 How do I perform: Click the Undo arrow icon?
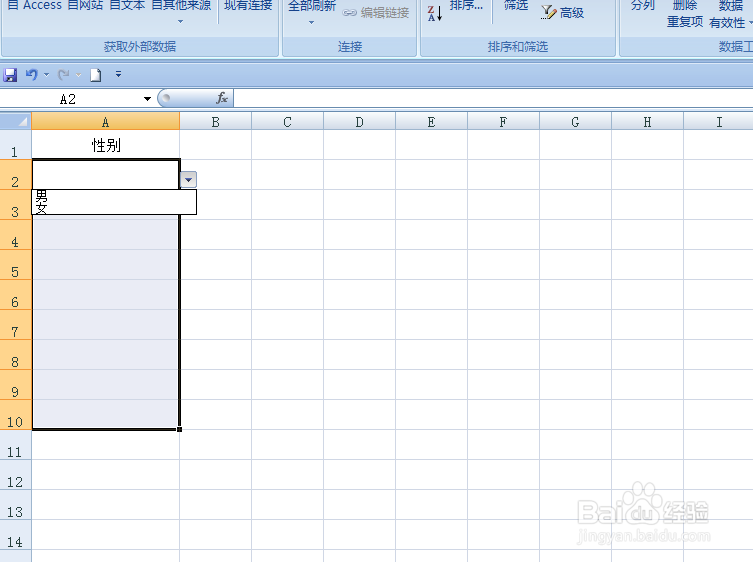tap(32, 74)
